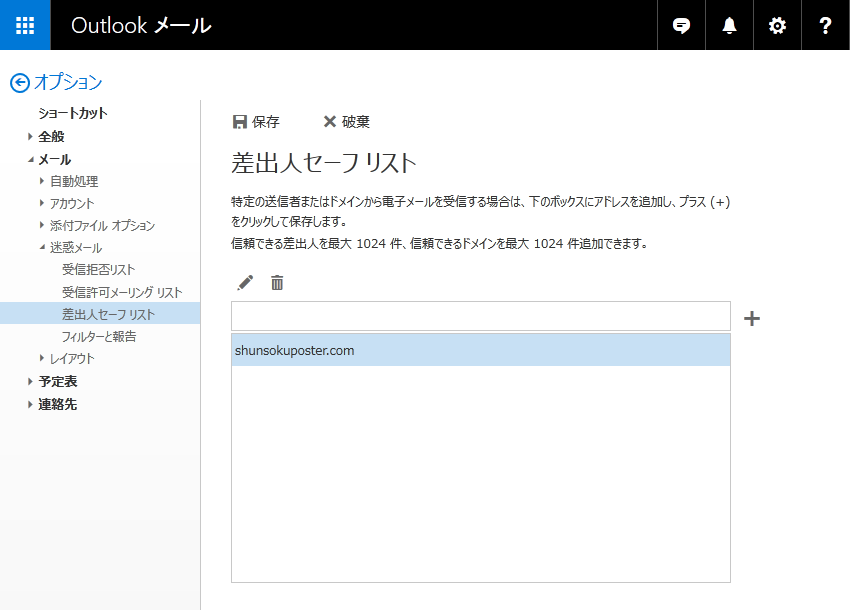Open フィルターと報告 settings
This screenshot has height=610, width=850.
pyautogui.click(x=98, y=336)
